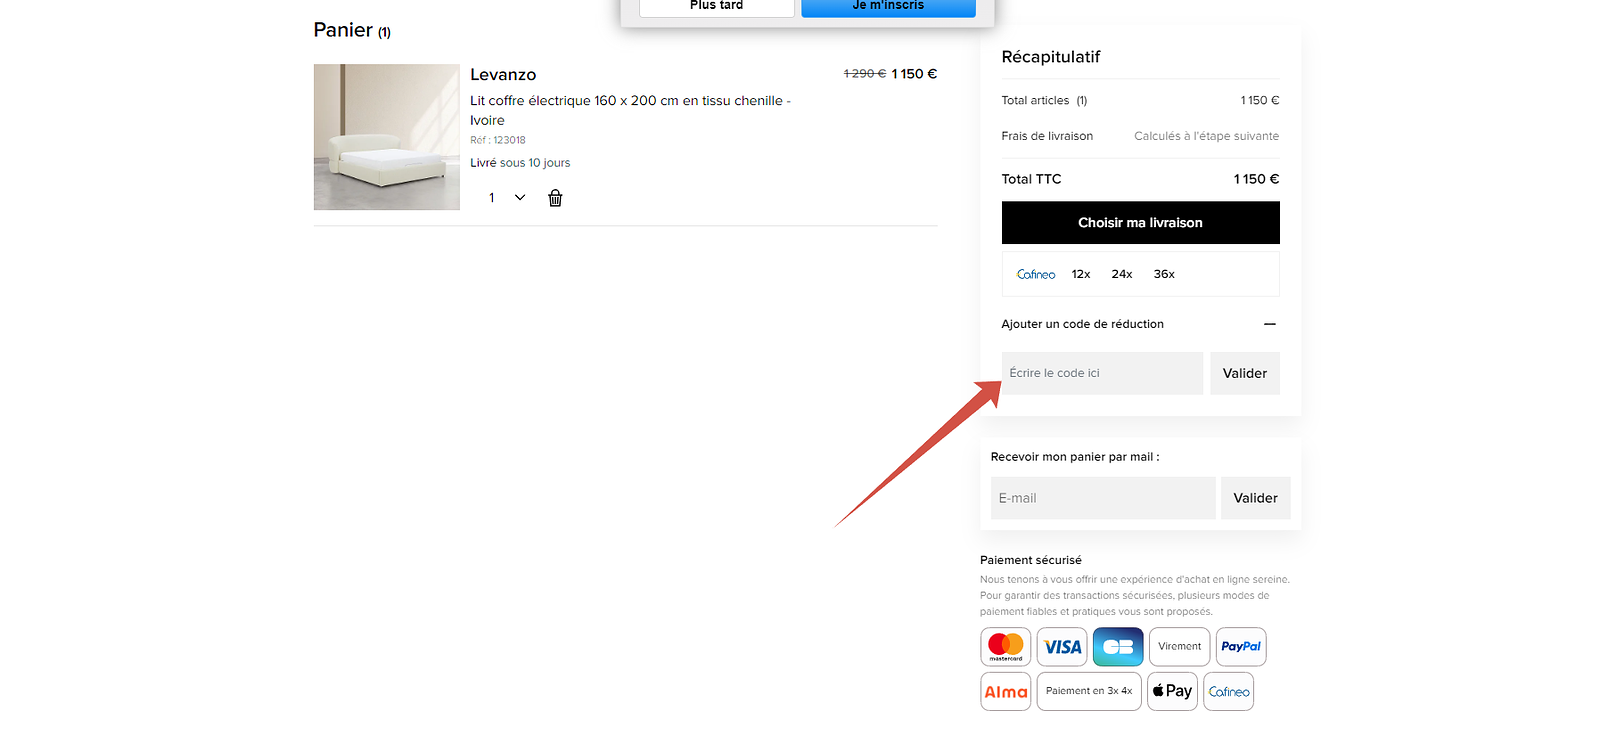Image resolution: width=1600 pixels, height=752 pixels.
Task: Click the Récapitulatif heading
Action: tap(1051, 57)
